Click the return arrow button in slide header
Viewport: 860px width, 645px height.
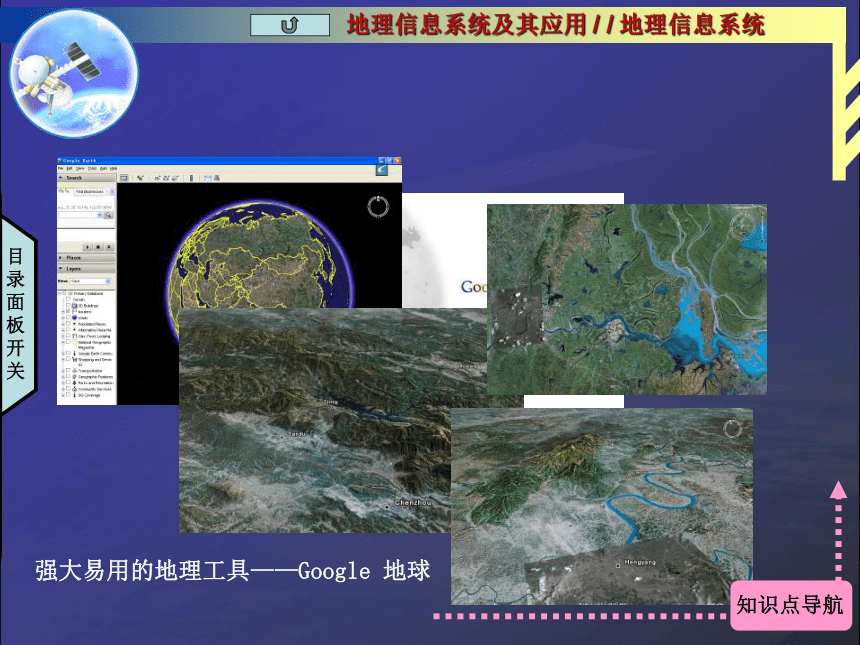coord(290,25)
